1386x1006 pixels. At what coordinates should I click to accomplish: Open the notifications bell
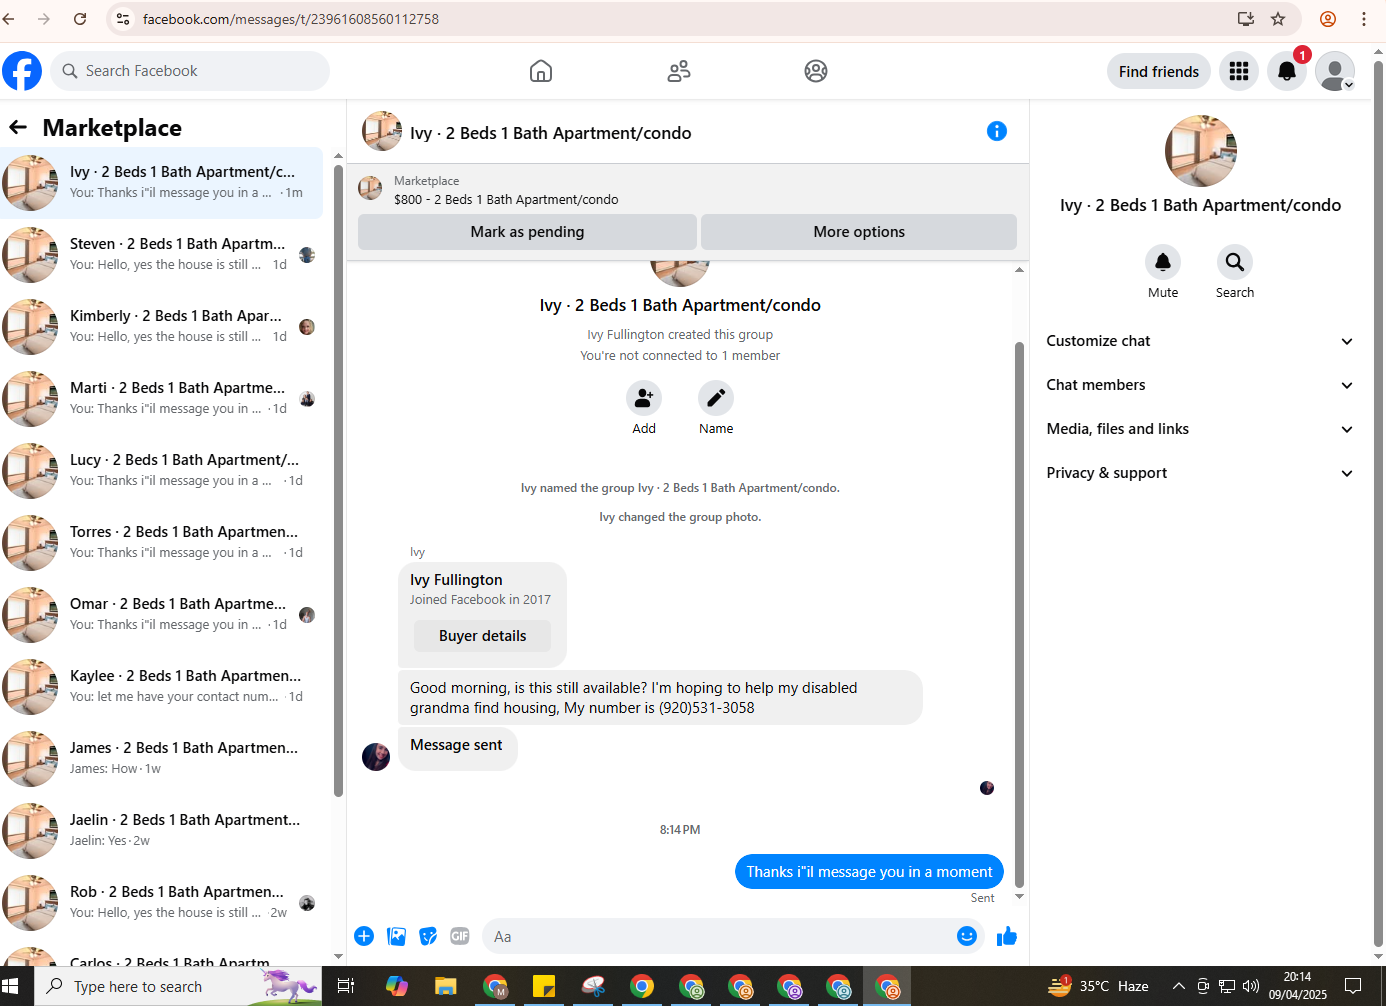point(1287,71)
